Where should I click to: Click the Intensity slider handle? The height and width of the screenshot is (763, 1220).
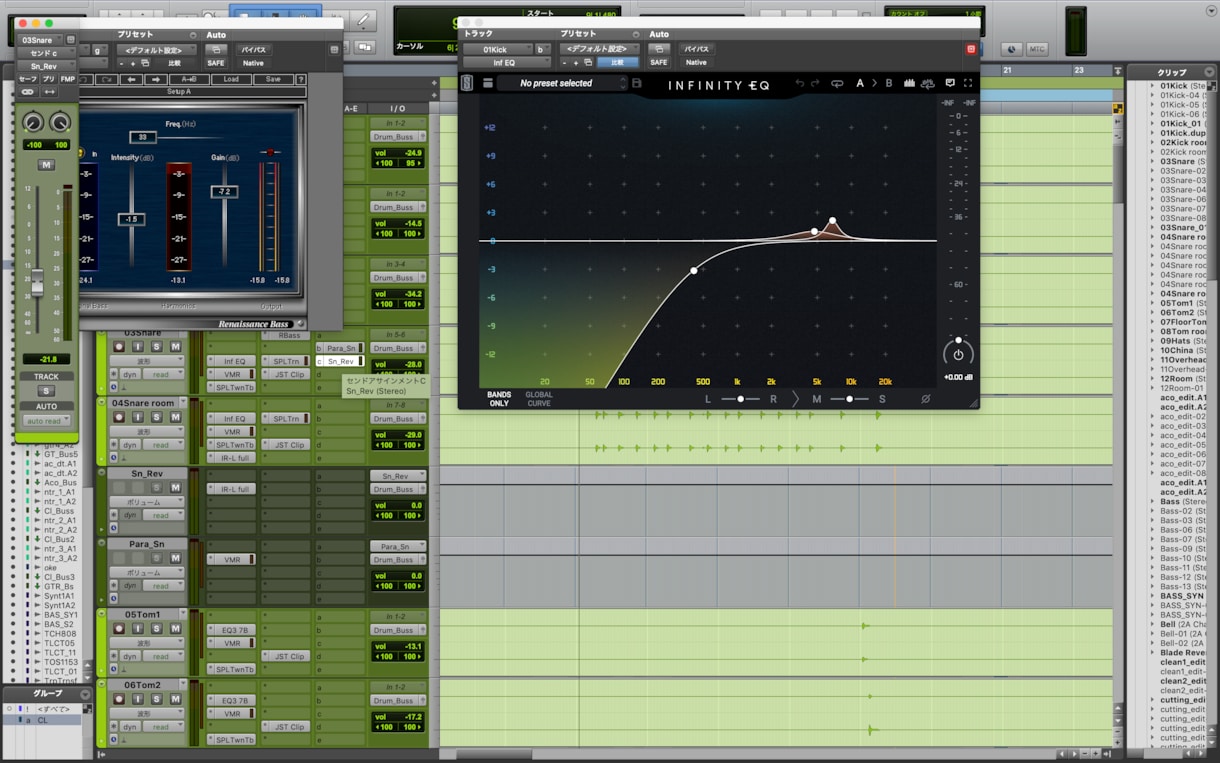click(x=131, y=218)
